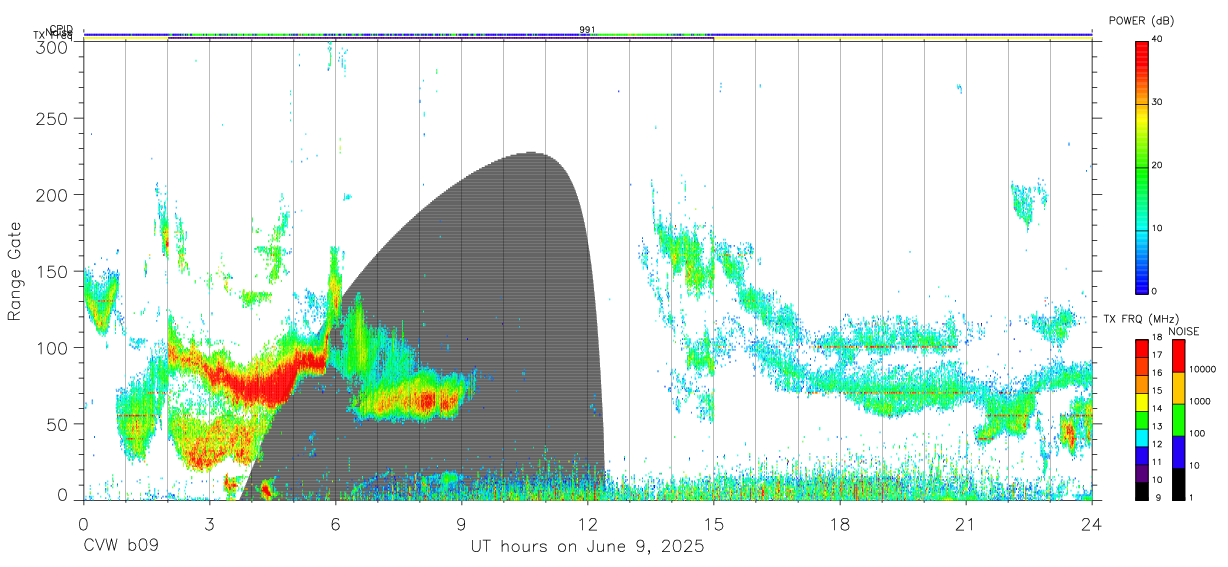Screen dimensions: 1228x567
Task: Click the 15 UT hour axis tick label
Action: pyautogui.click(x=714, y=523)
